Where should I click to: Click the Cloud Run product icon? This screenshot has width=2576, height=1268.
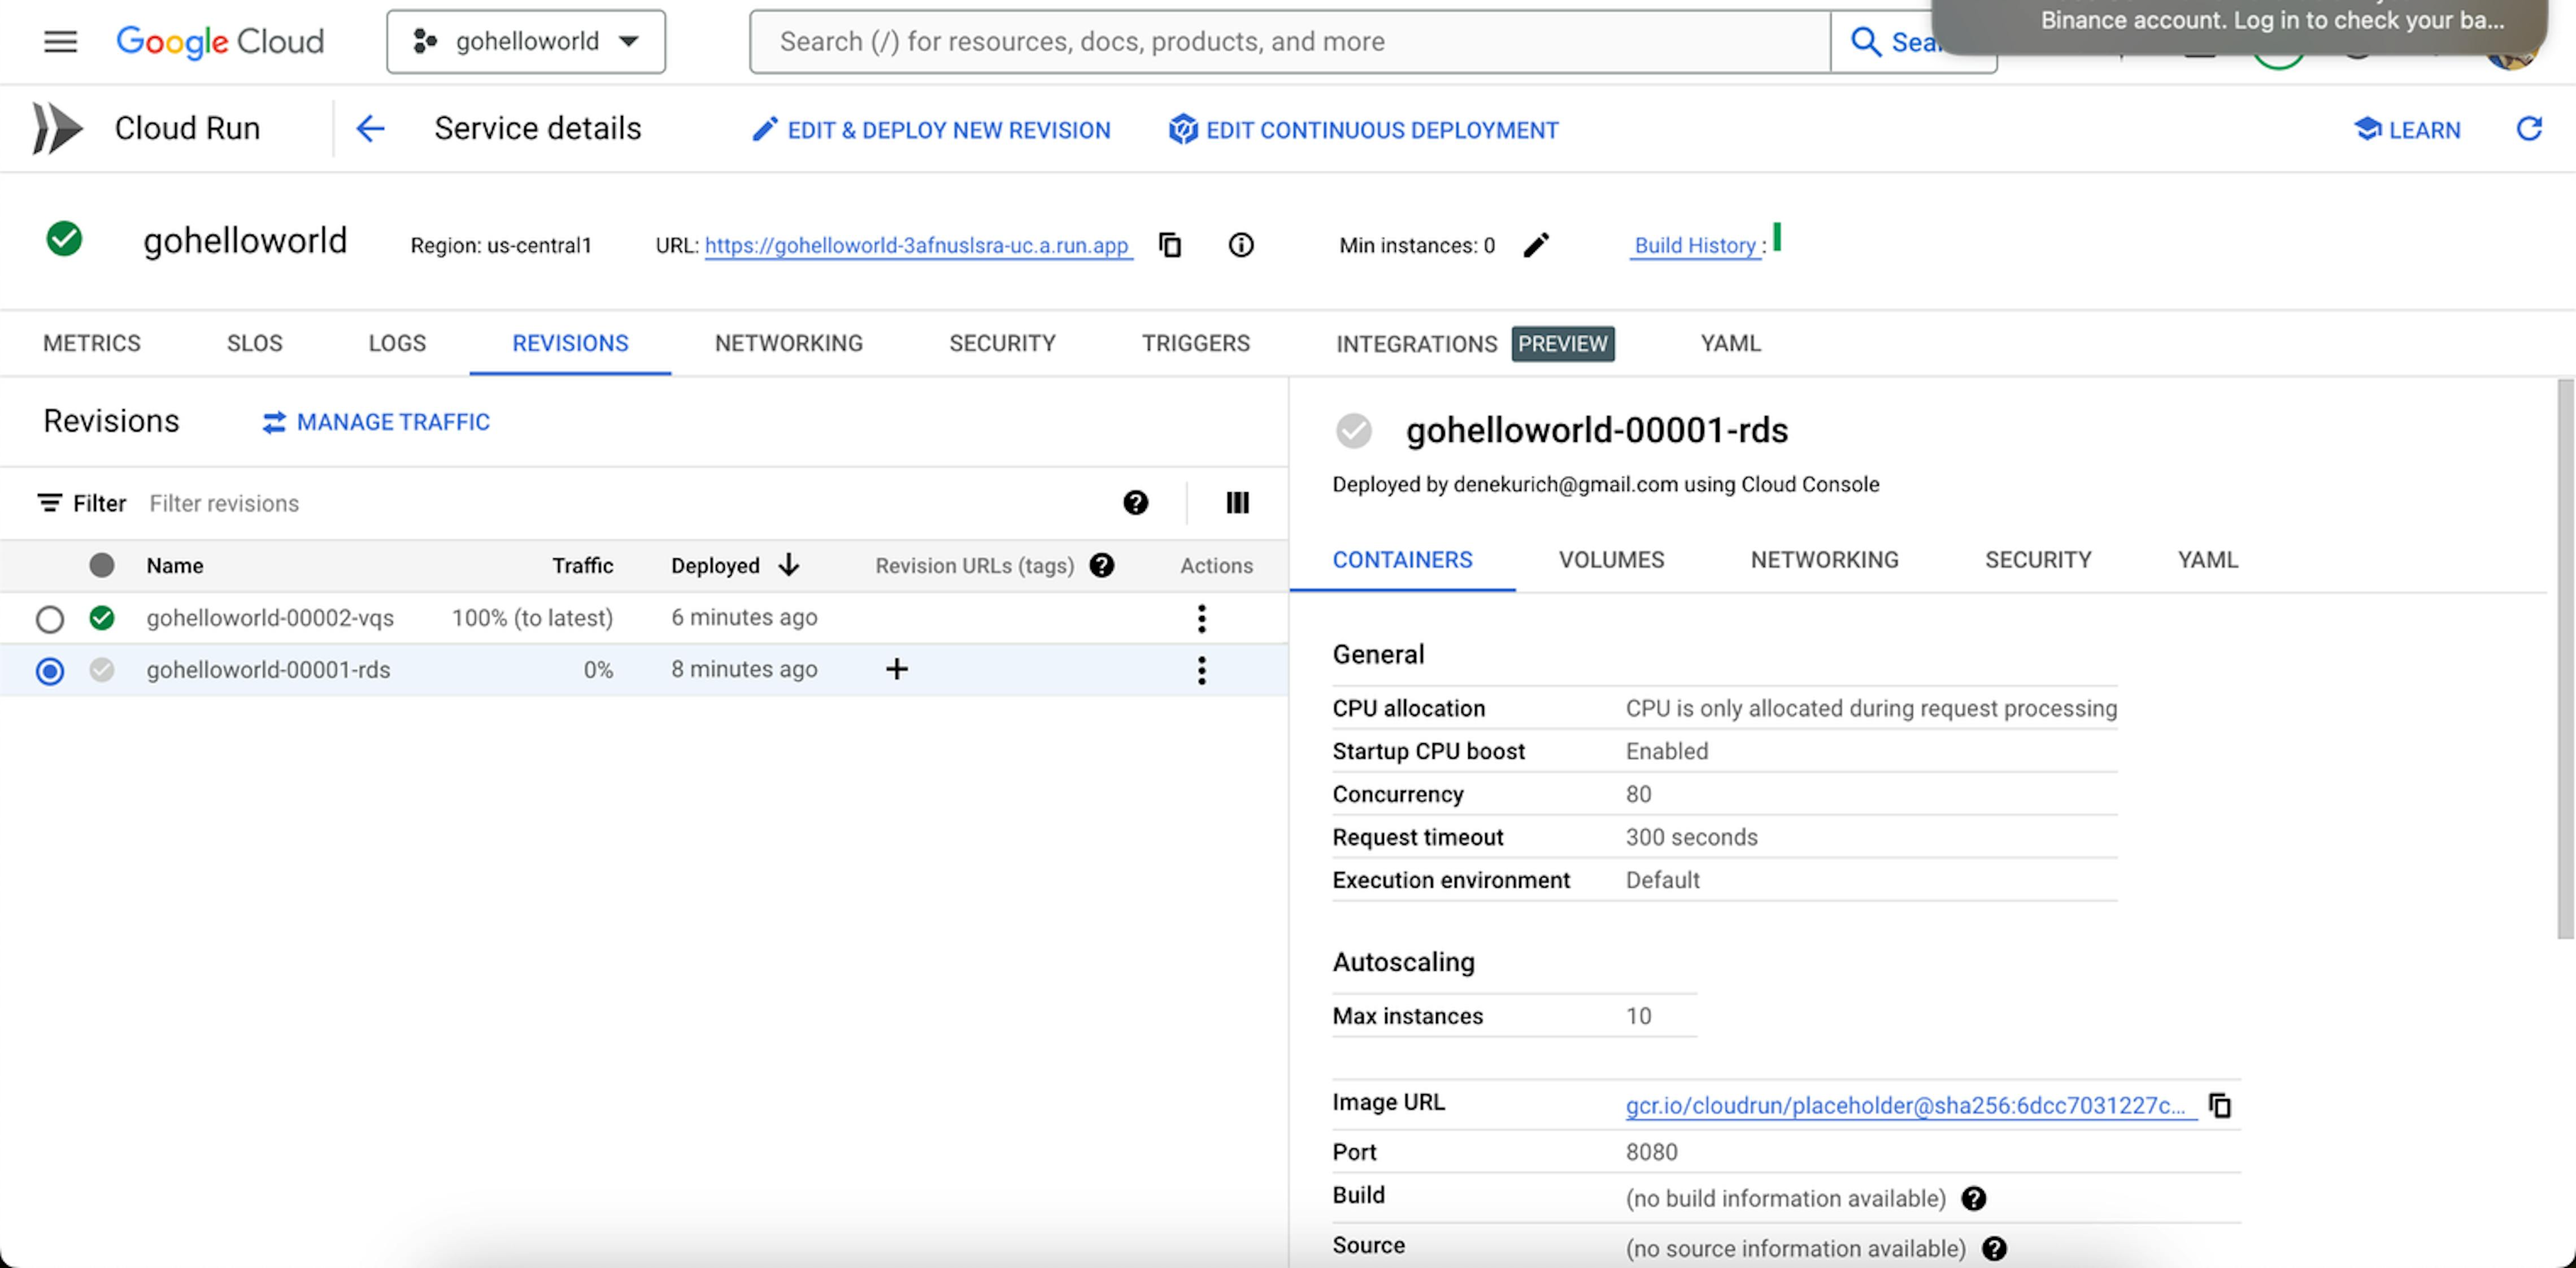[57, 128]
